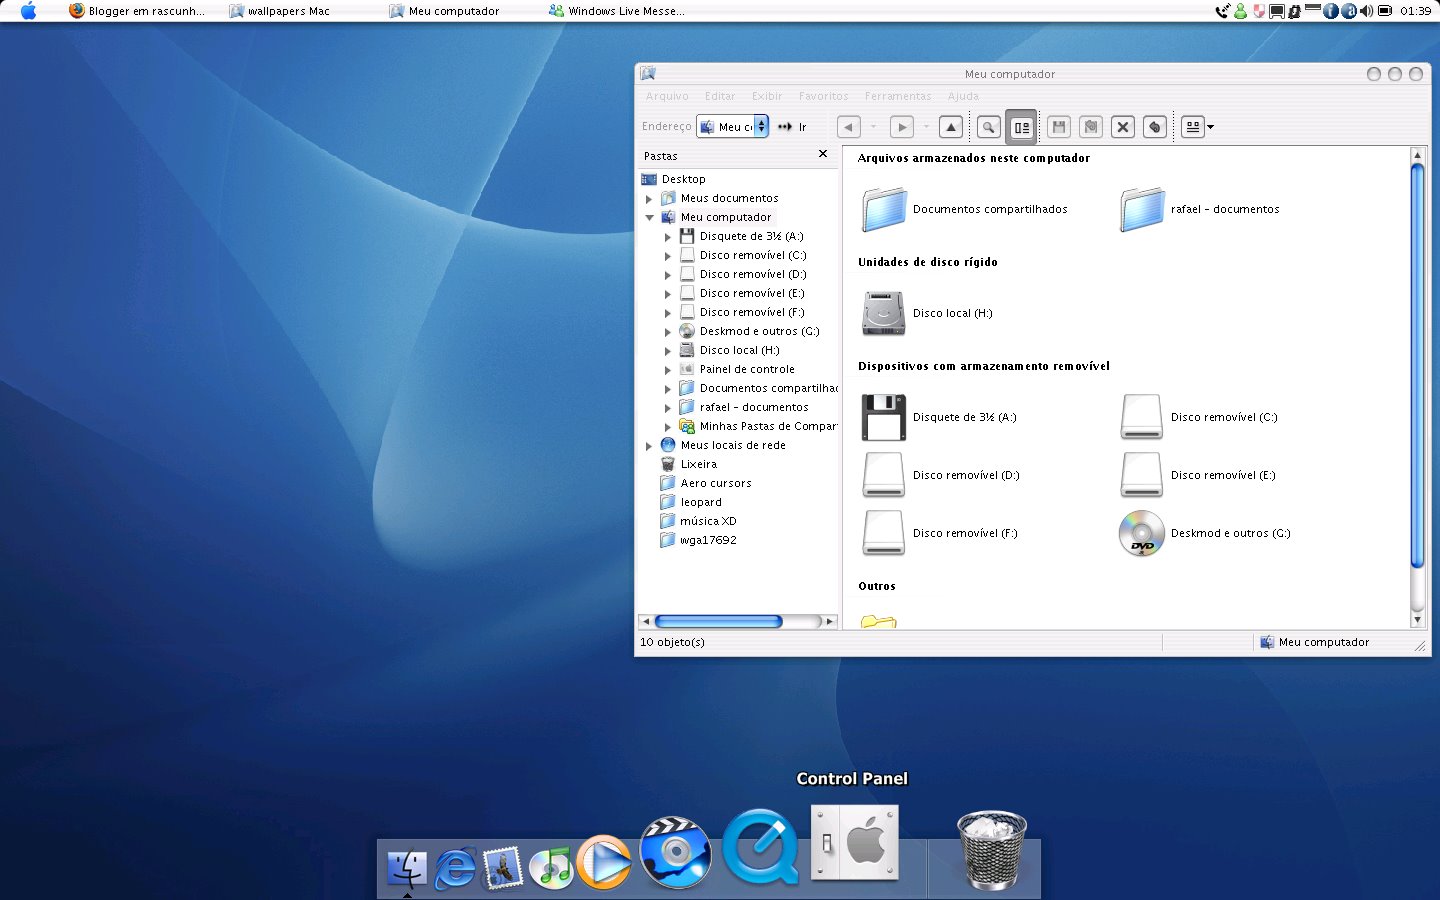This screenshot has height=900, width=1440.
Task: Expand the Meus documentos tree node
Action: pyautogui.click(x=649, y=199)
